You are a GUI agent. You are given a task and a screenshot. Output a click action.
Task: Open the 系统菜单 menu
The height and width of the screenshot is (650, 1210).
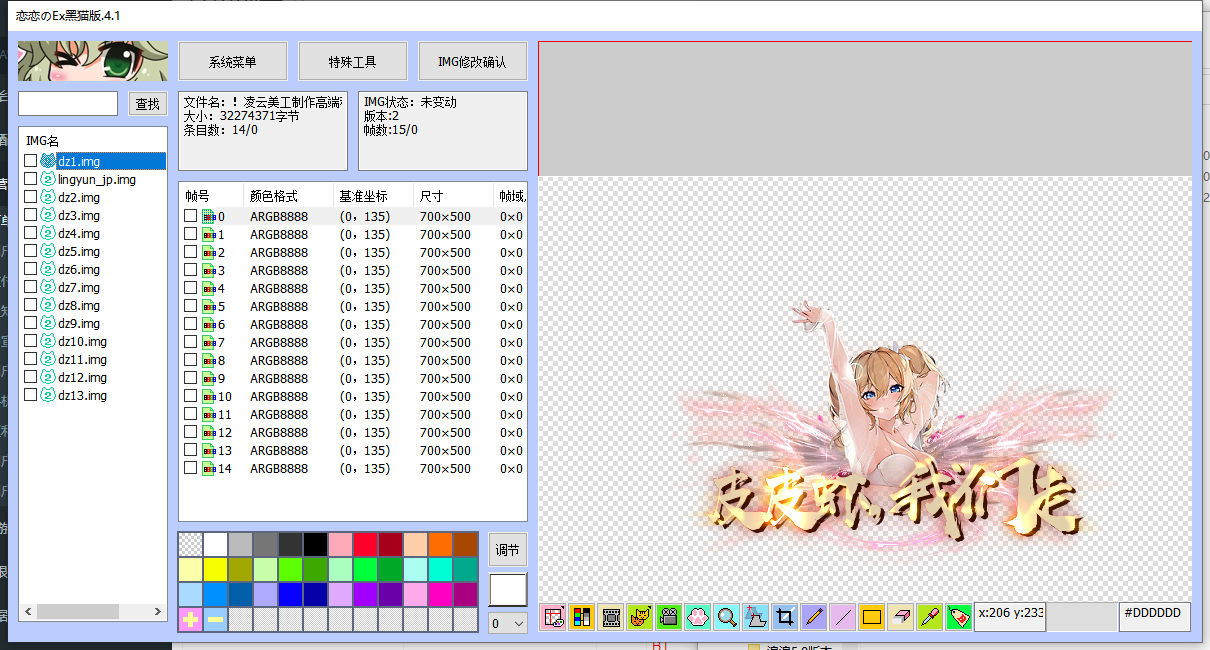click(x=232, y=60)
